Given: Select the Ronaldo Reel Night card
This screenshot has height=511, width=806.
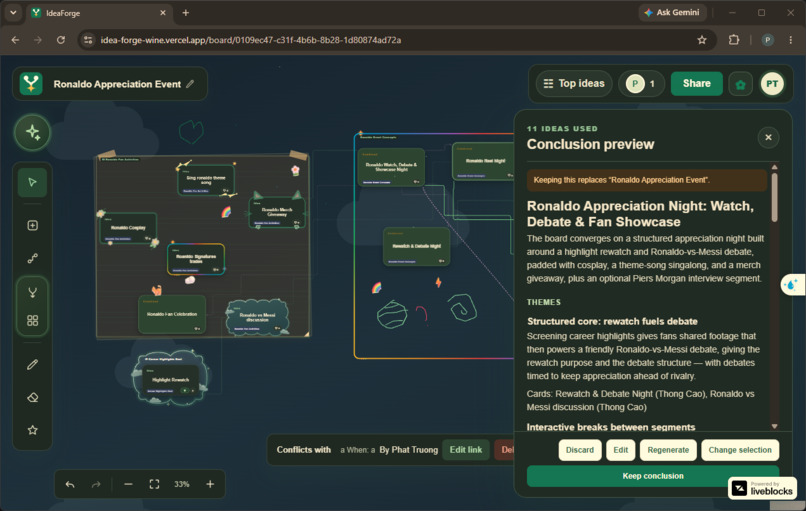Looking at the screenshot, I should pyautogui.click(x=485, y=161).
